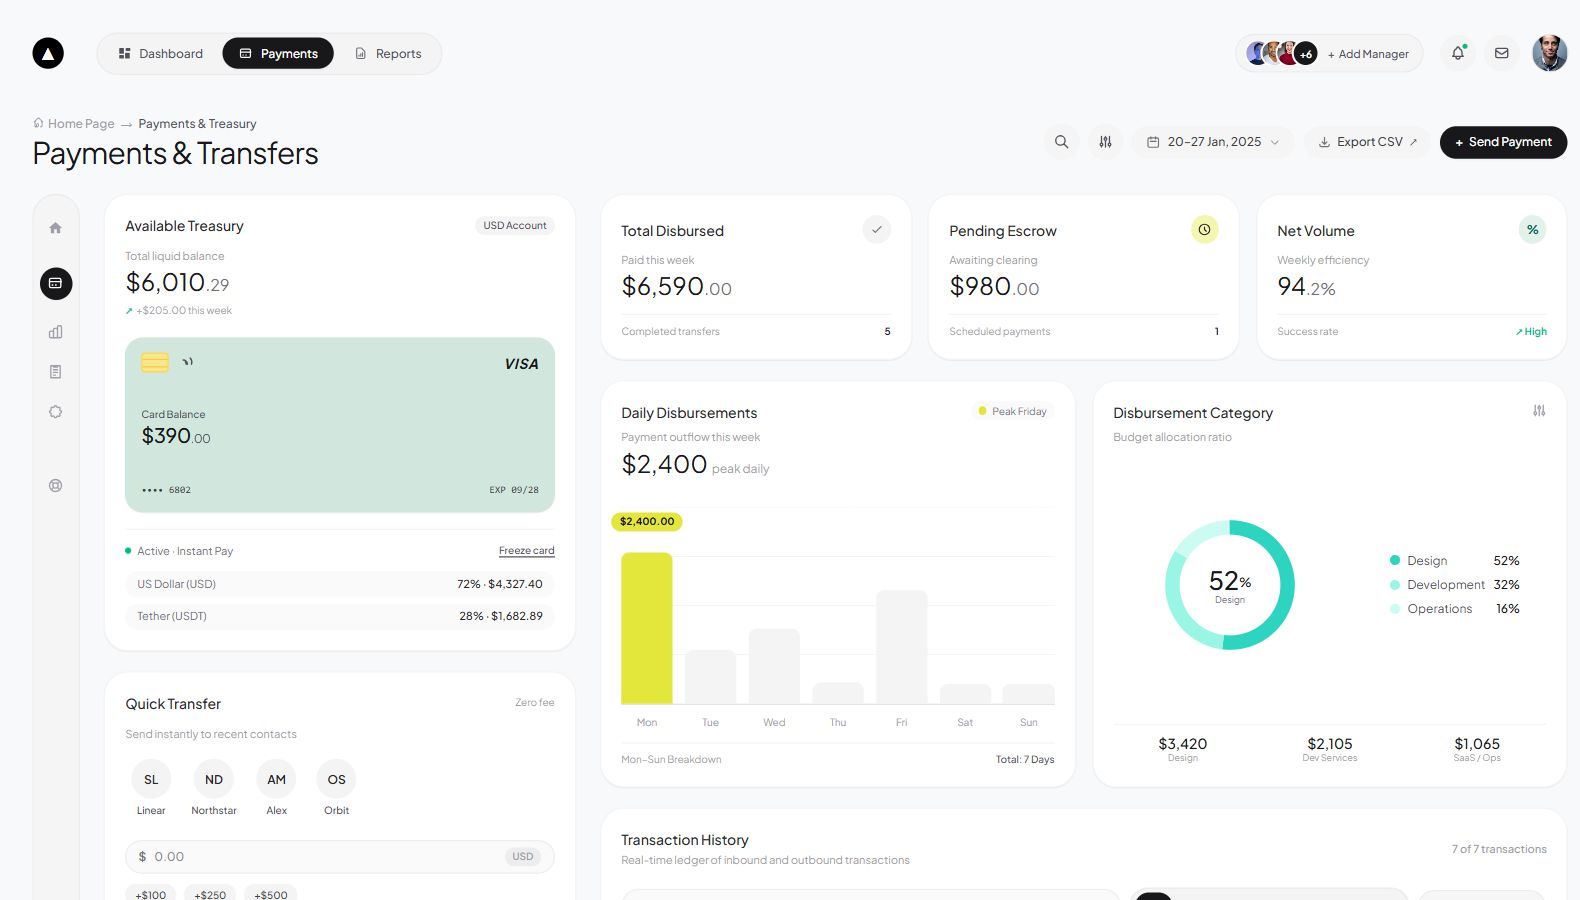Screen dimensions: 1580x900
Task: Click the Wednesday bar in chart
Action: coord(774,666)
